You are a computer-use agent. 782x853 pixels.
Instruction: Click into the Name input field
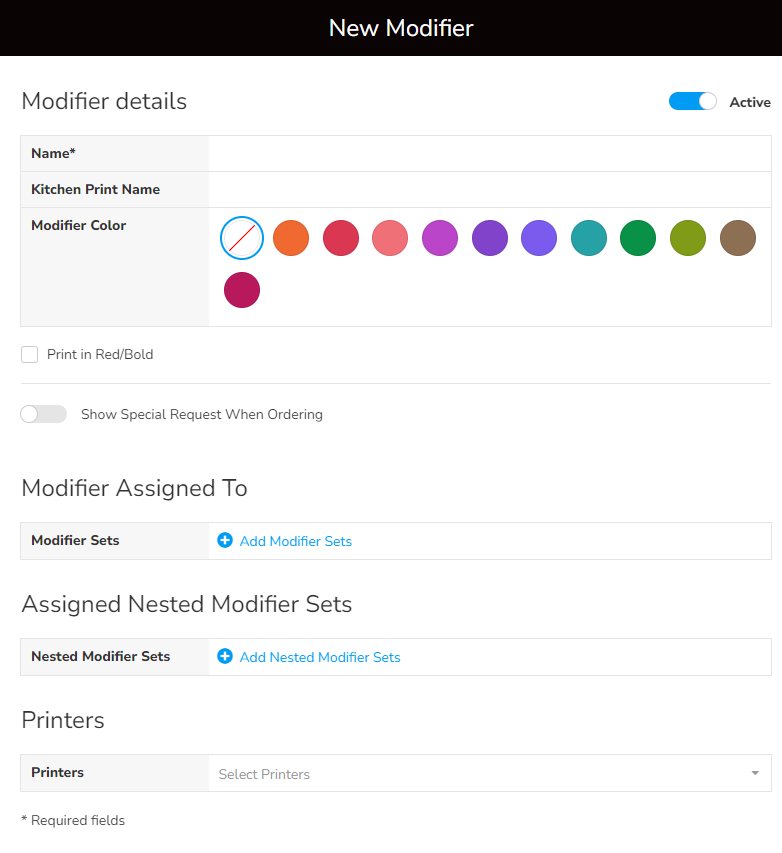click(x=490, y=154)
